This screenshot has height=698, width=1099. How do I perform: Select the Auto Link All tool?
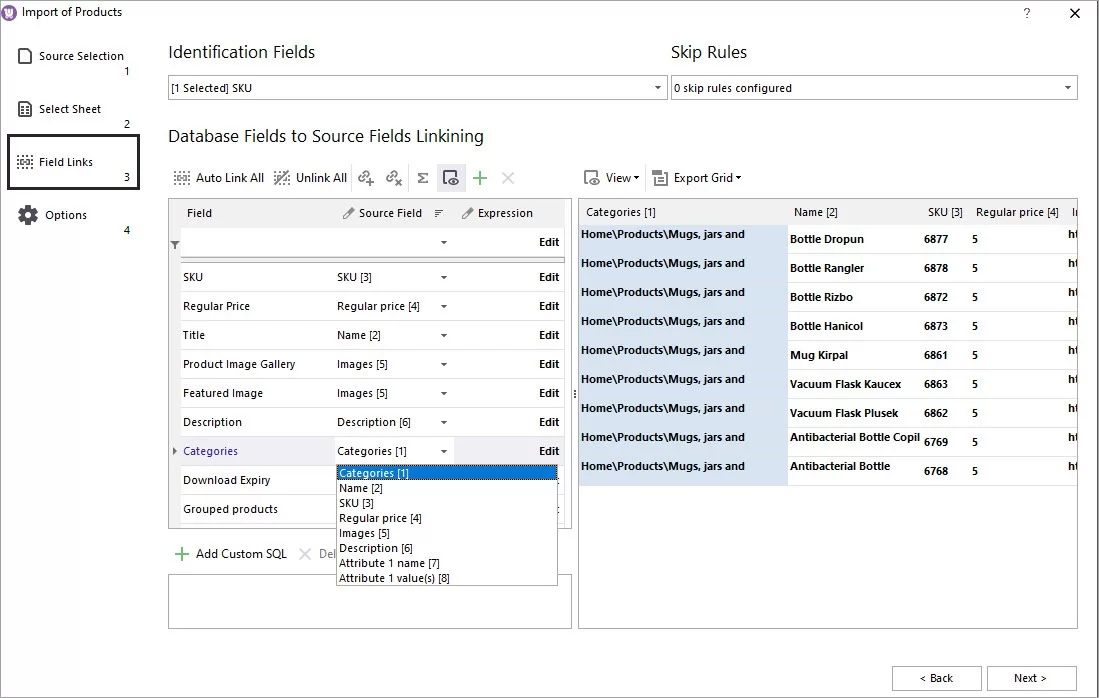coord(218,177)
